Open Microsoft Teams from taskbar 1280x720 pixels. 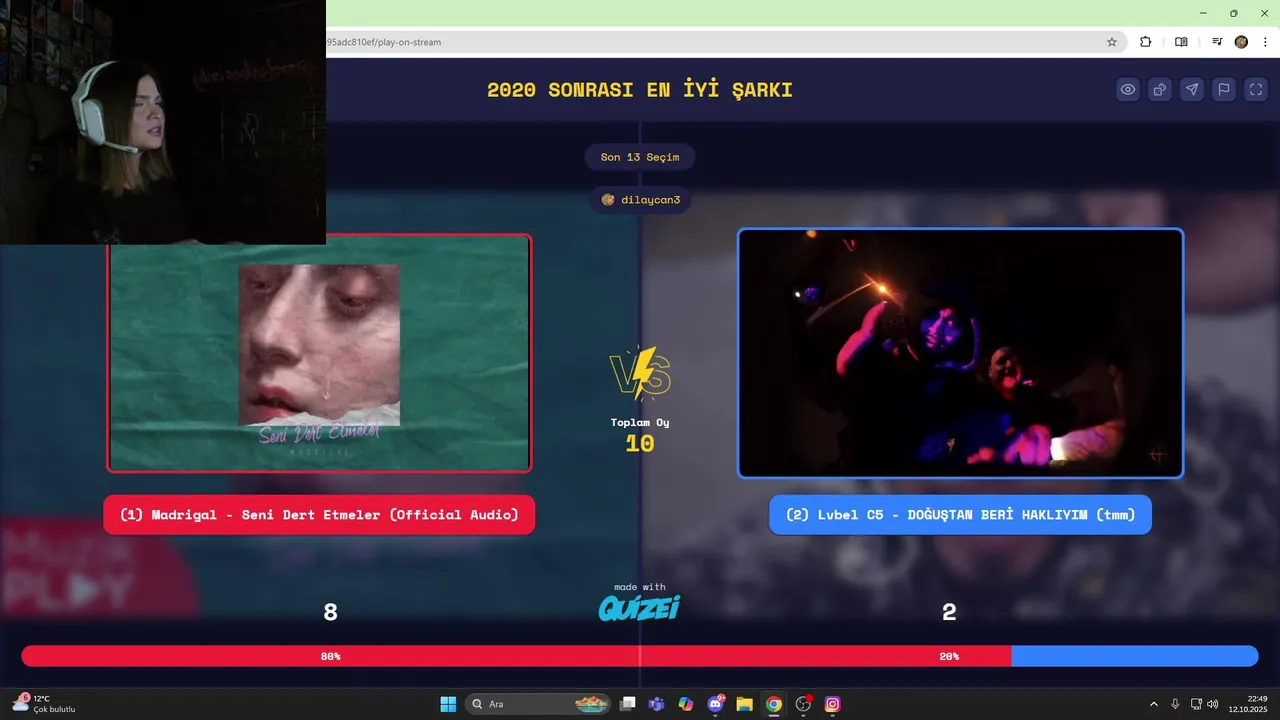(657, 704)
